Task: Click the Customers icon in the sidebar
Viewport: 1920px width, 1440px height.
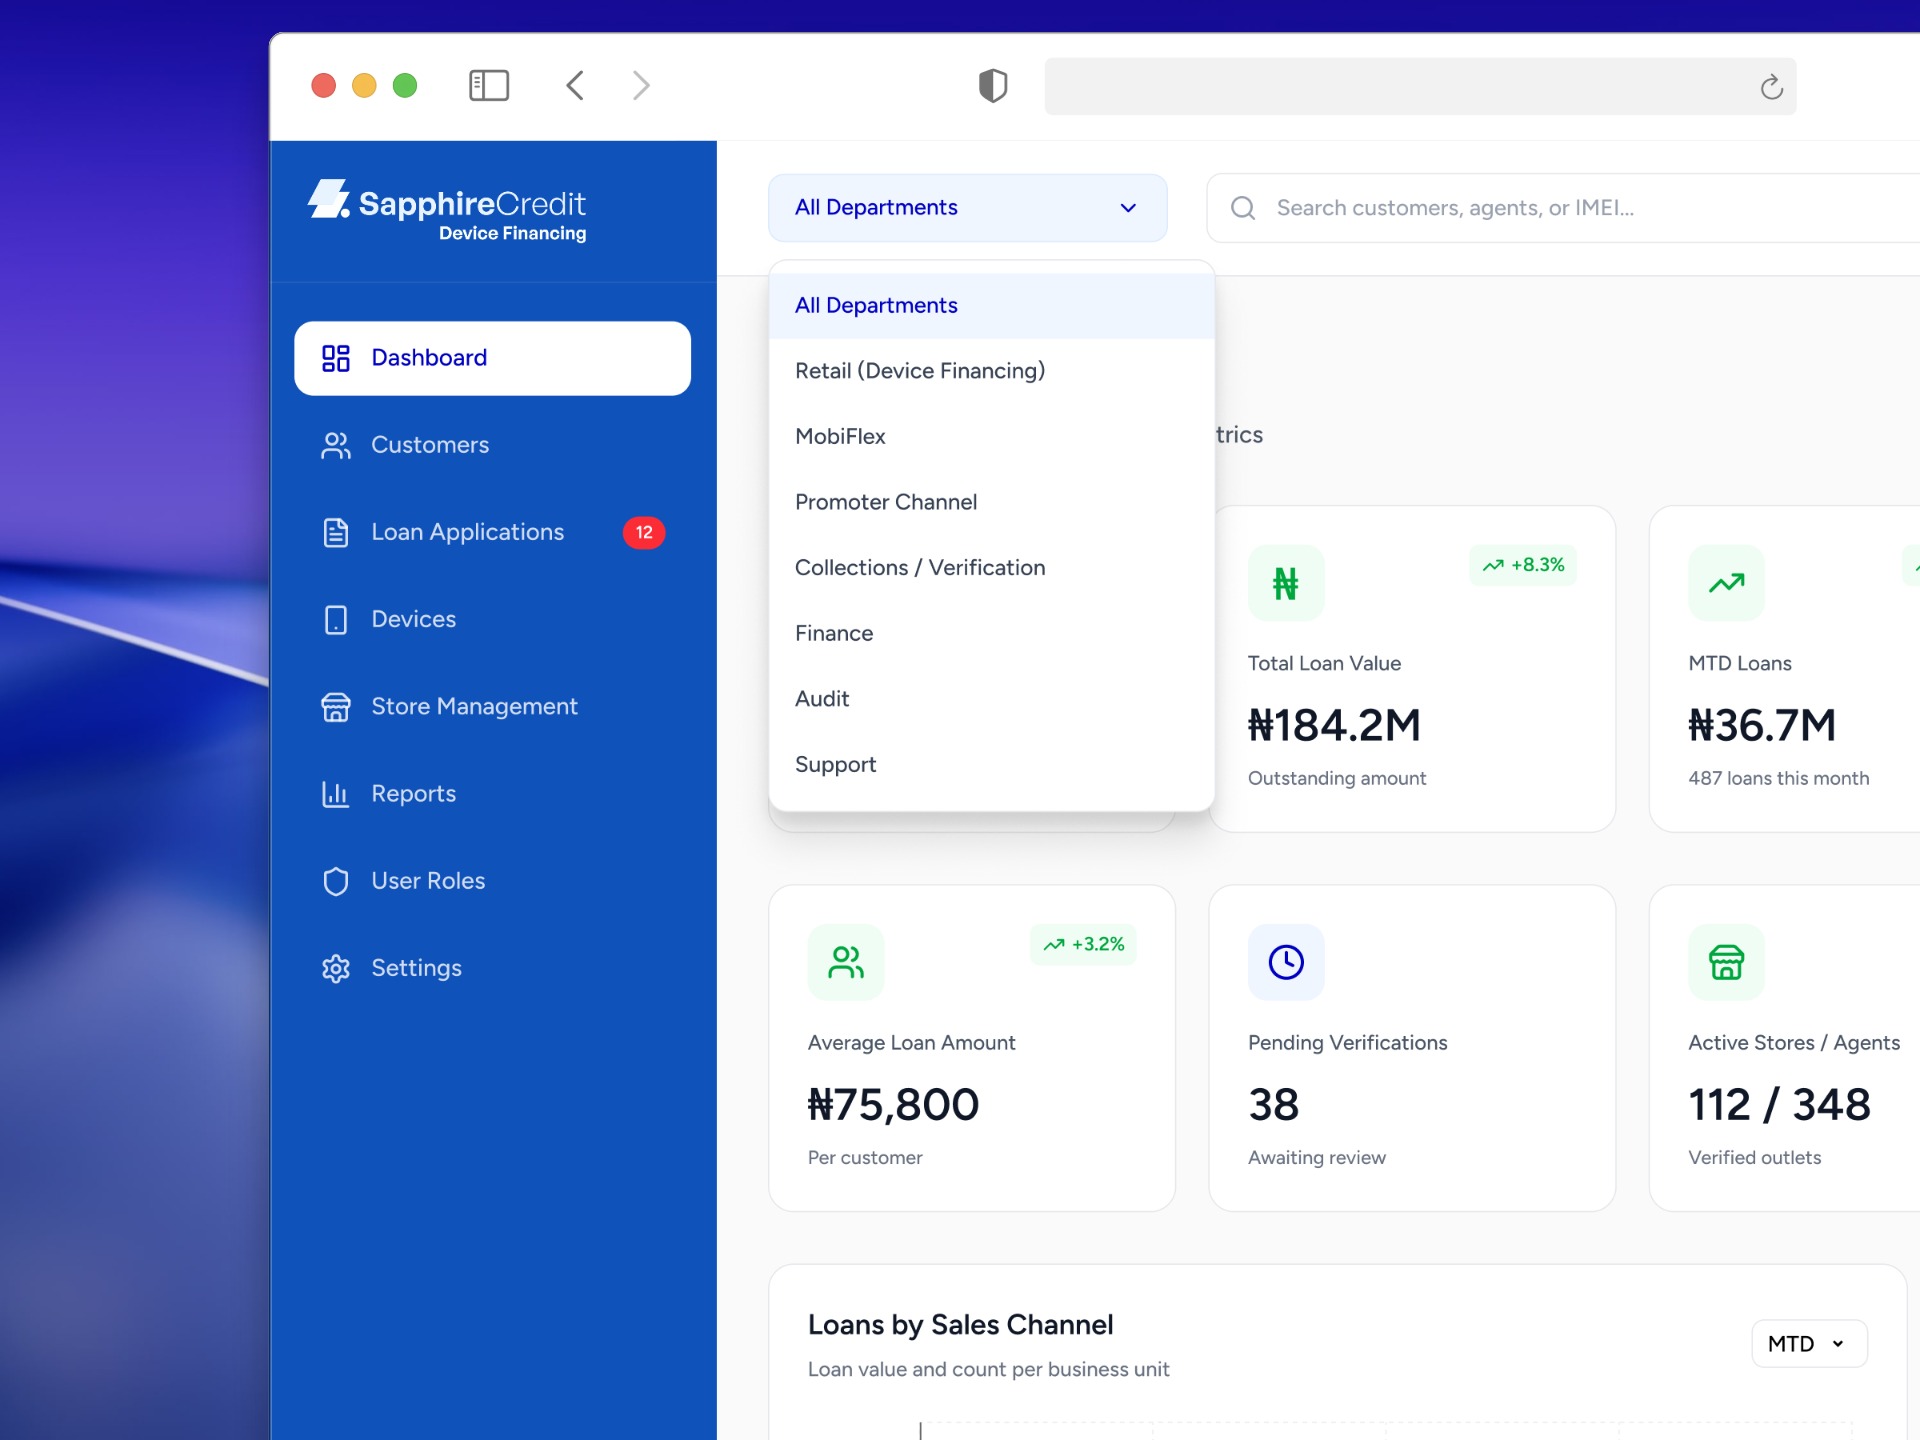Action: coord(335,445)
